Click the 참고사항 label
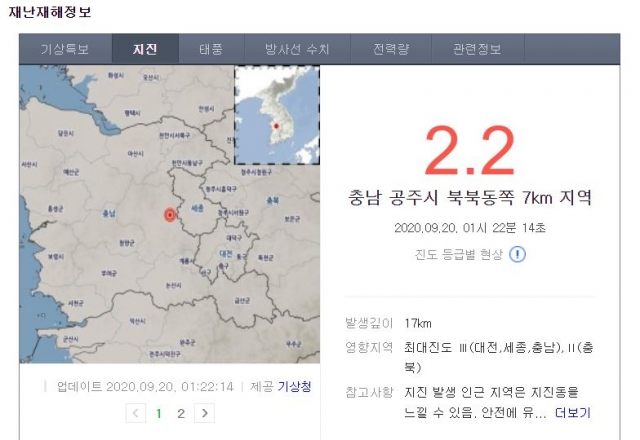Viewport: 640px width, 440px height. (x=369, y=392)
